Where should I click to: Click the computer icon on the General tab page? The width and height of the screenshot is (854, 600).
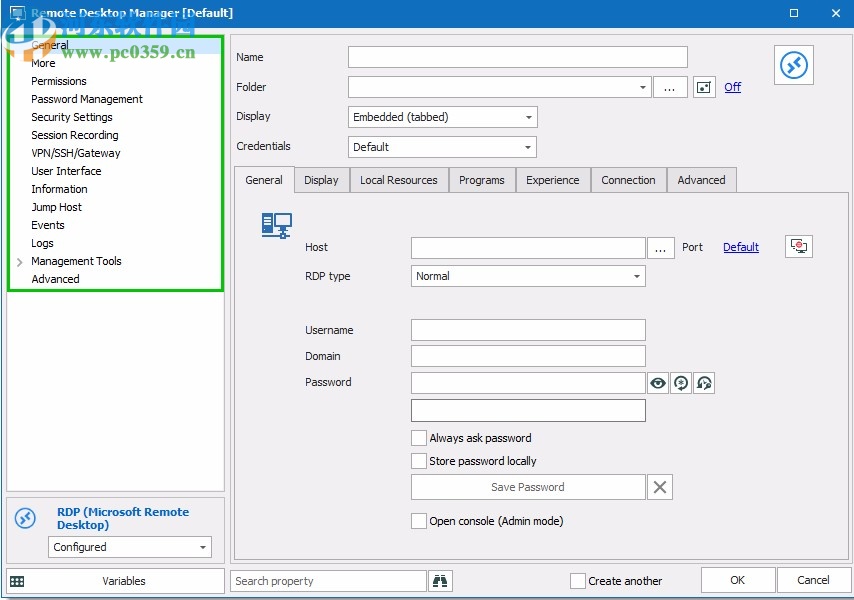point(276,226)
